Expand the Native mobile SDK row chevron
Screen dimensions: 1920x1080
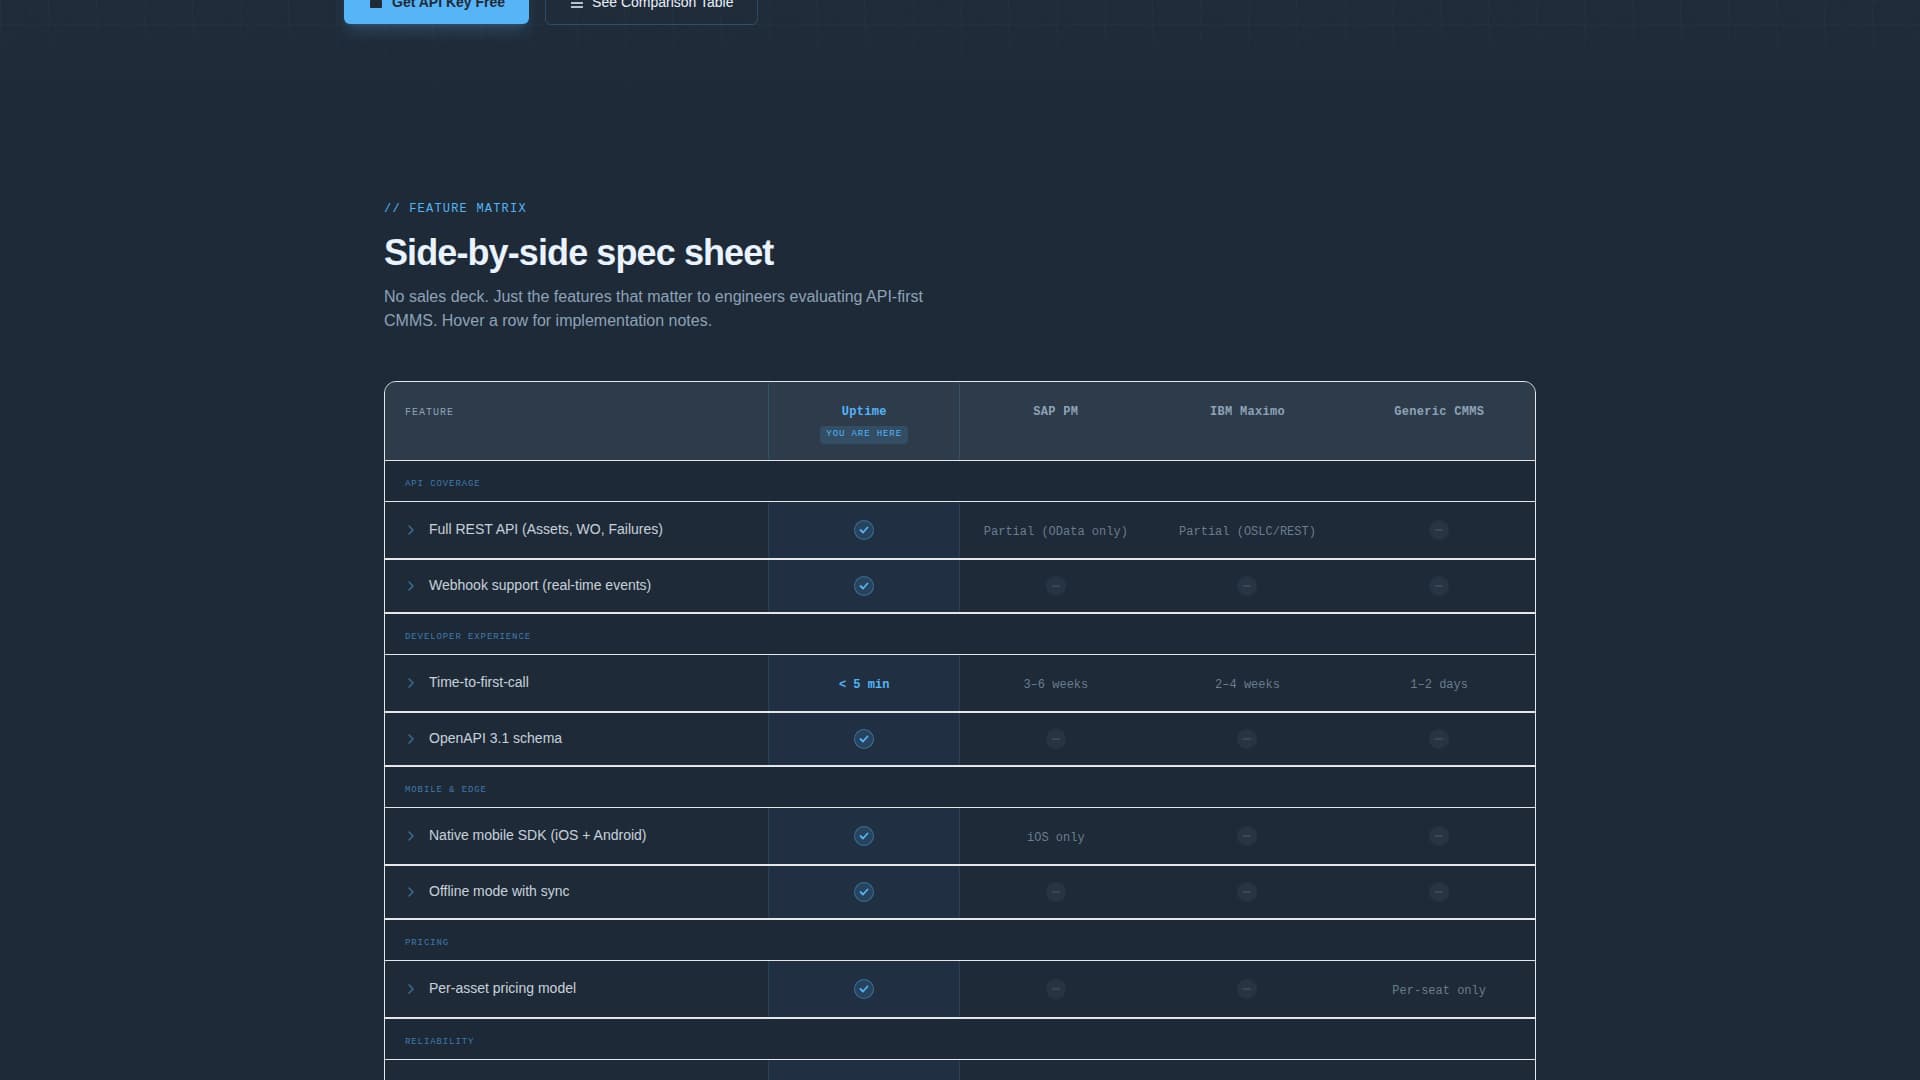tap(410, 836)
